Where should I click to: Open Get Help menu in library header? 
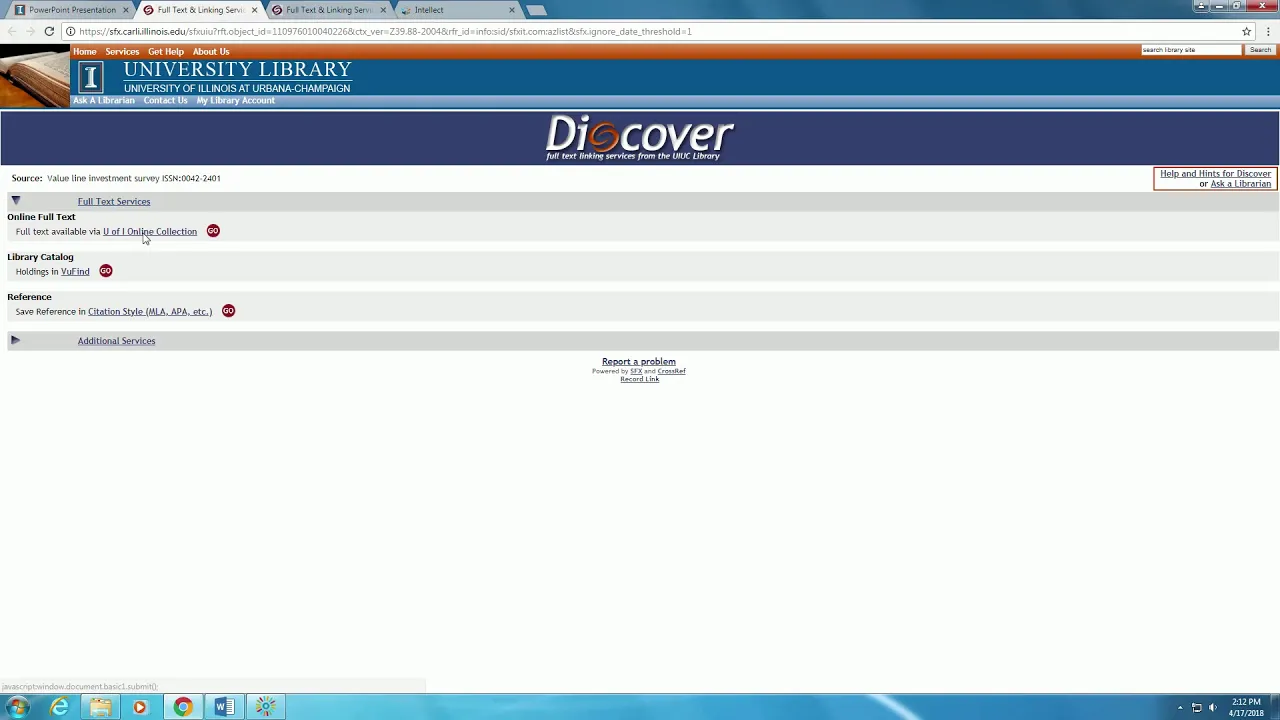point(166,52)
